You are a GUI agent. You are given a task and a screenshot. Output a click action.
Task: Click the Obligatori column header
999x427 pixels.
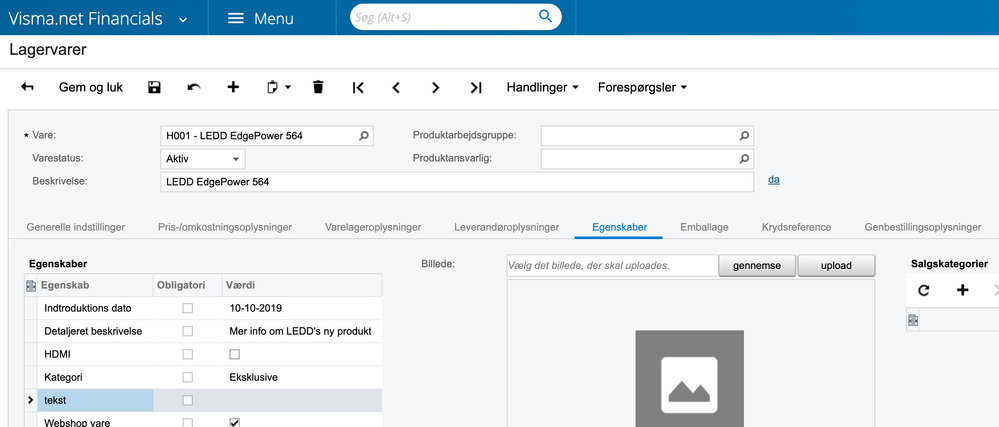point(187,286)
